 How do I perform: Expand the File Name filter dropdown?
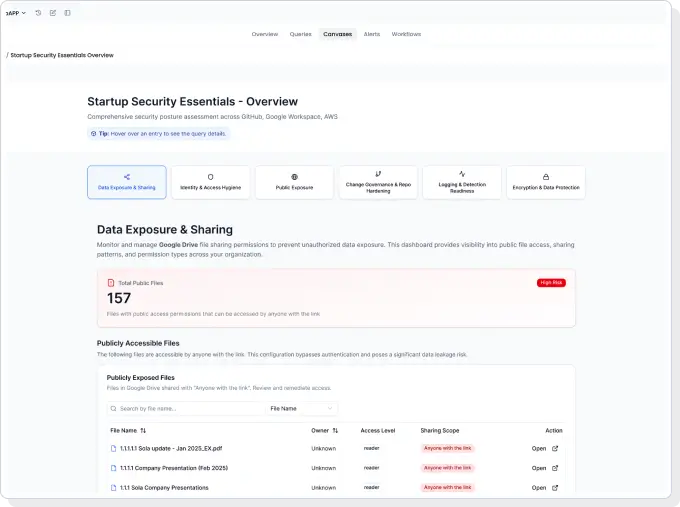302,409
